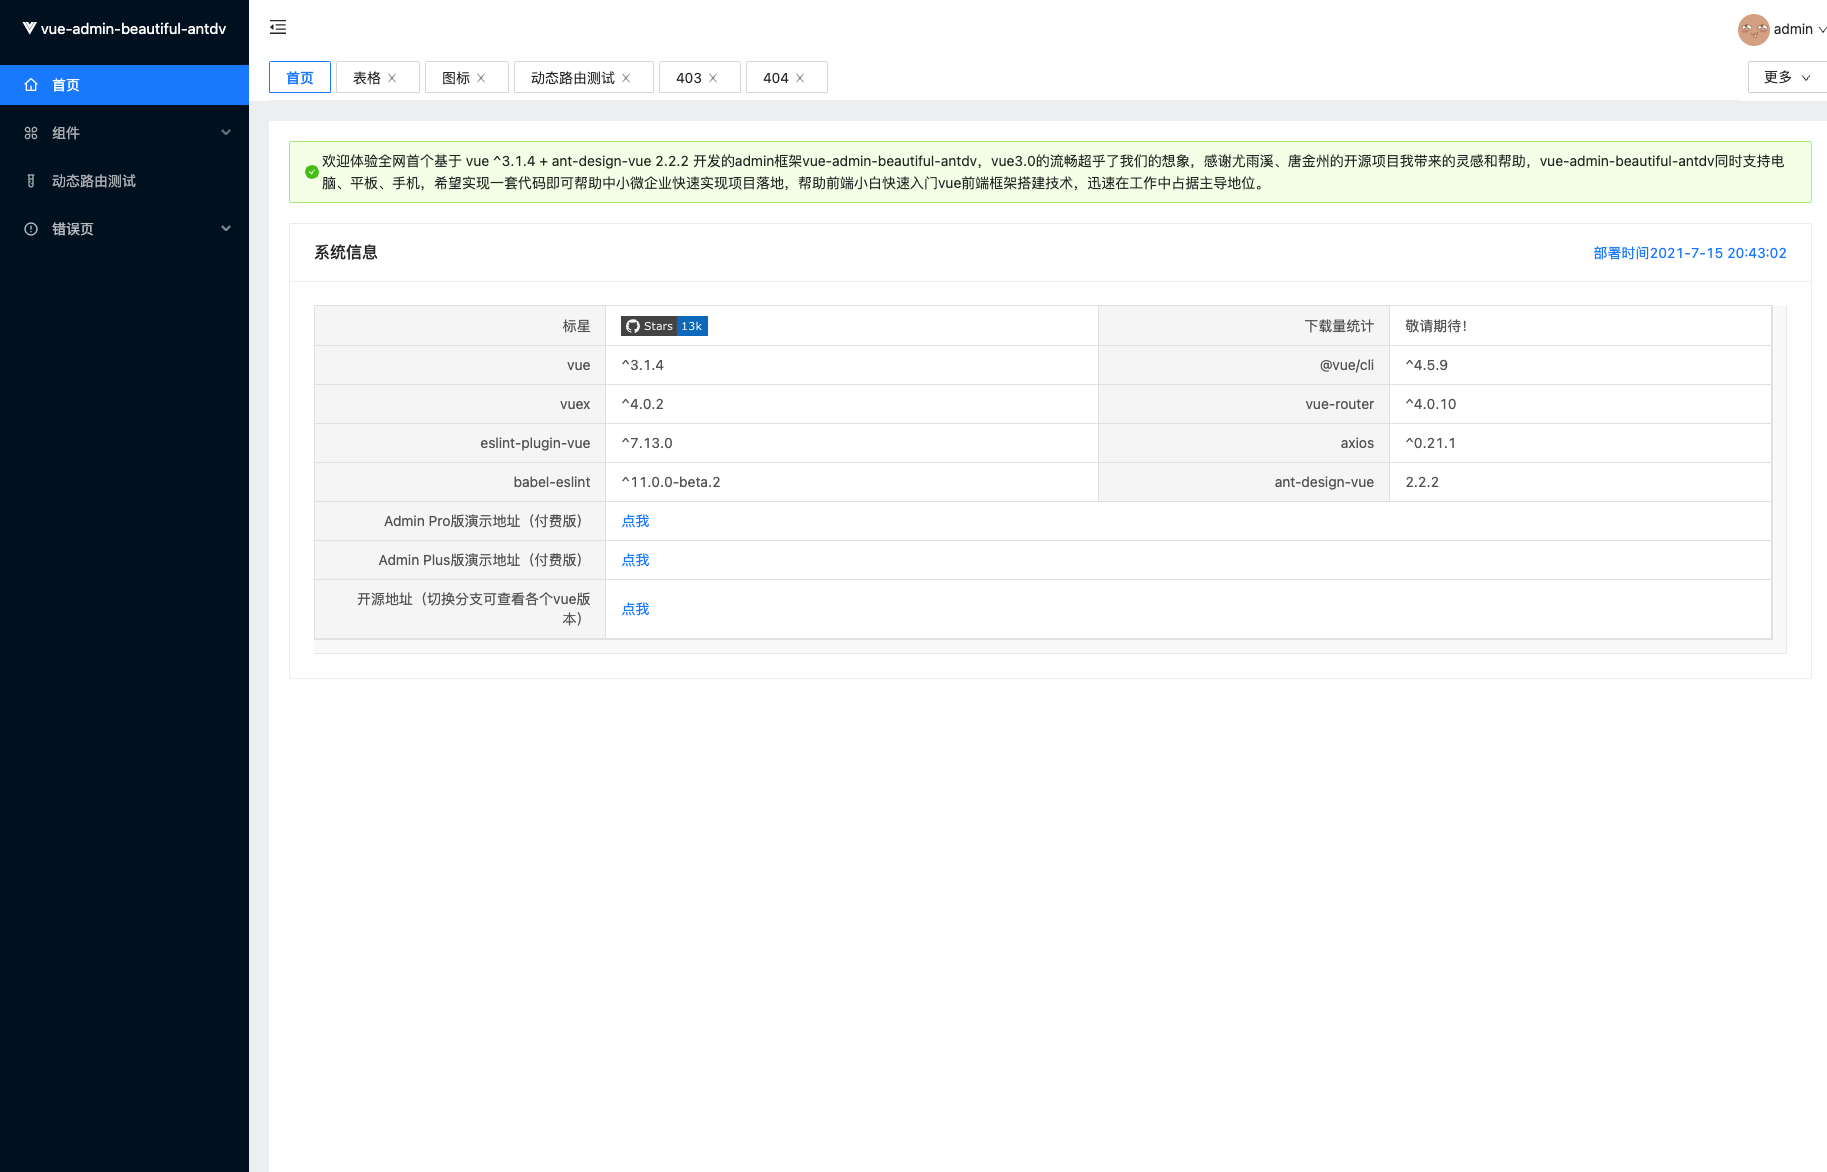Viewport: 1827px width, 1172px height.
Task: Click 点我 link for Admin Pro demo
Action: [x=634, y=521]
